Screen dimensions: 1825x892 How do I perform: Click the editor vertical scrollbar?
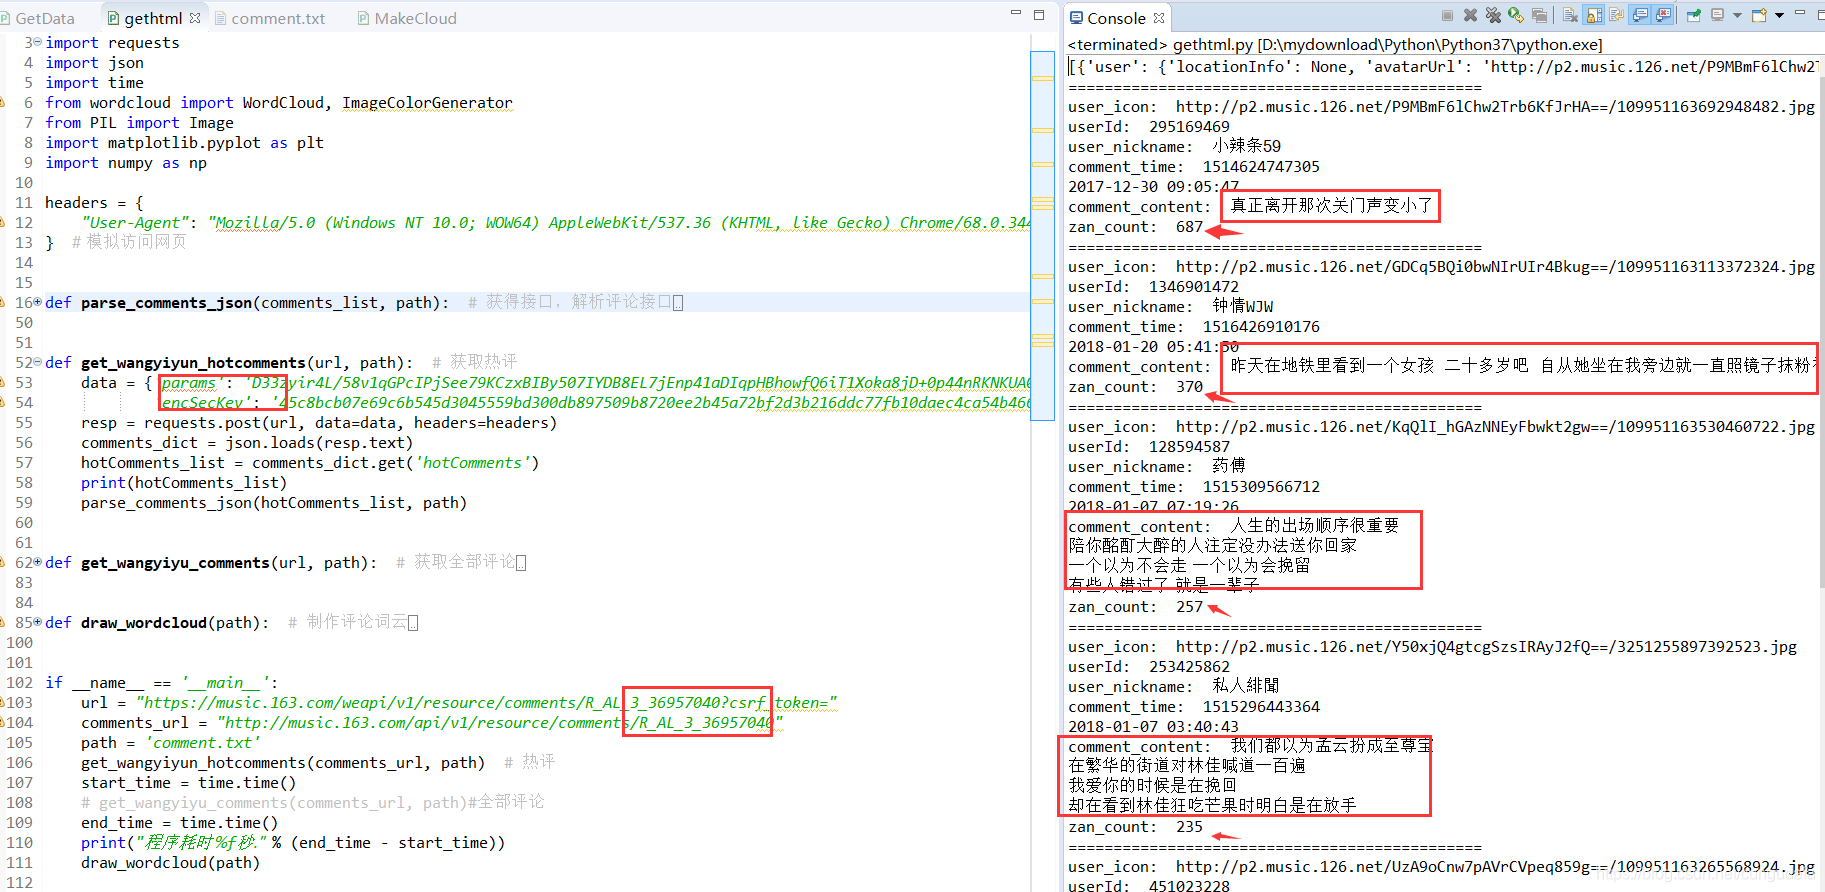pos(1042,235)
